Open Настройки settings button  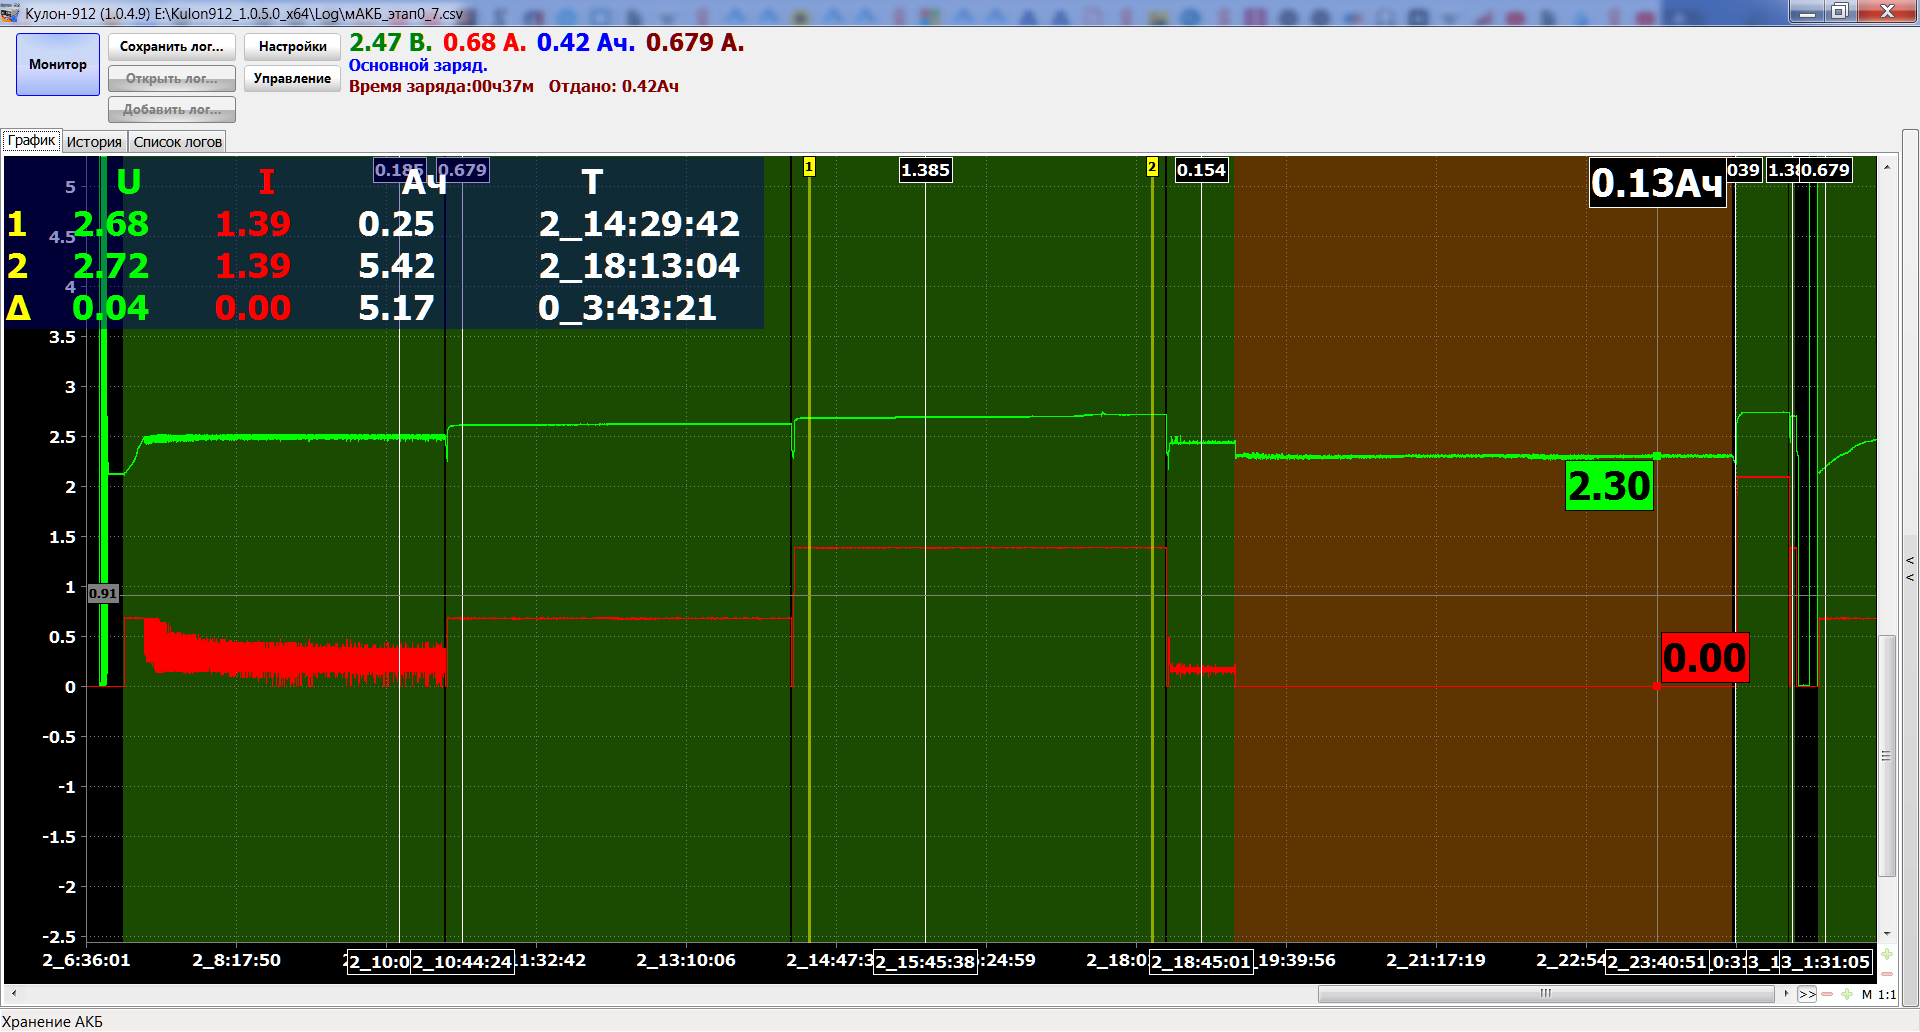coord(292,47)
